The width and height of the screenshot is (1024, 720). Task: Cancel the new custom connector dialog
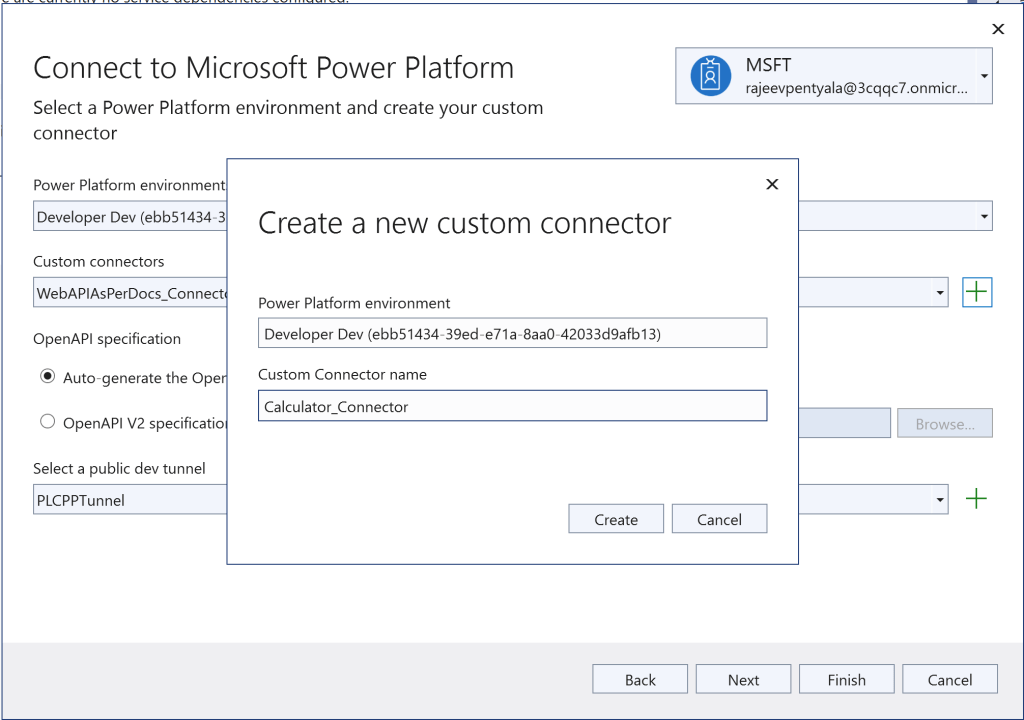(x=719, y=519)
